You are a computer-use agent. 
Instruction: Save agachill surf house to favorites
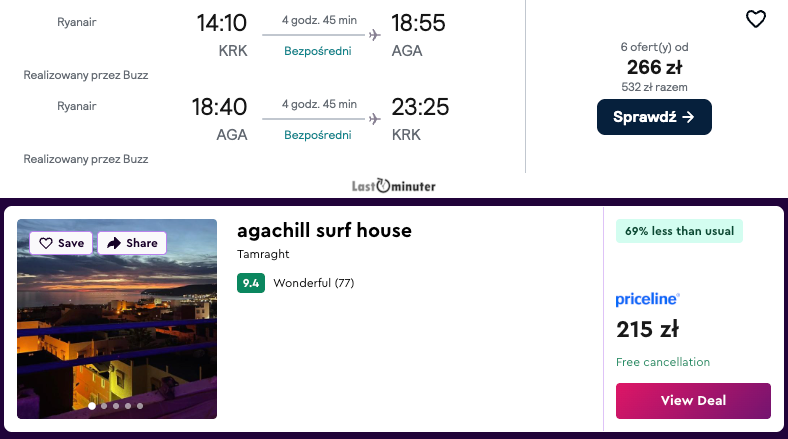pos(61,243)
